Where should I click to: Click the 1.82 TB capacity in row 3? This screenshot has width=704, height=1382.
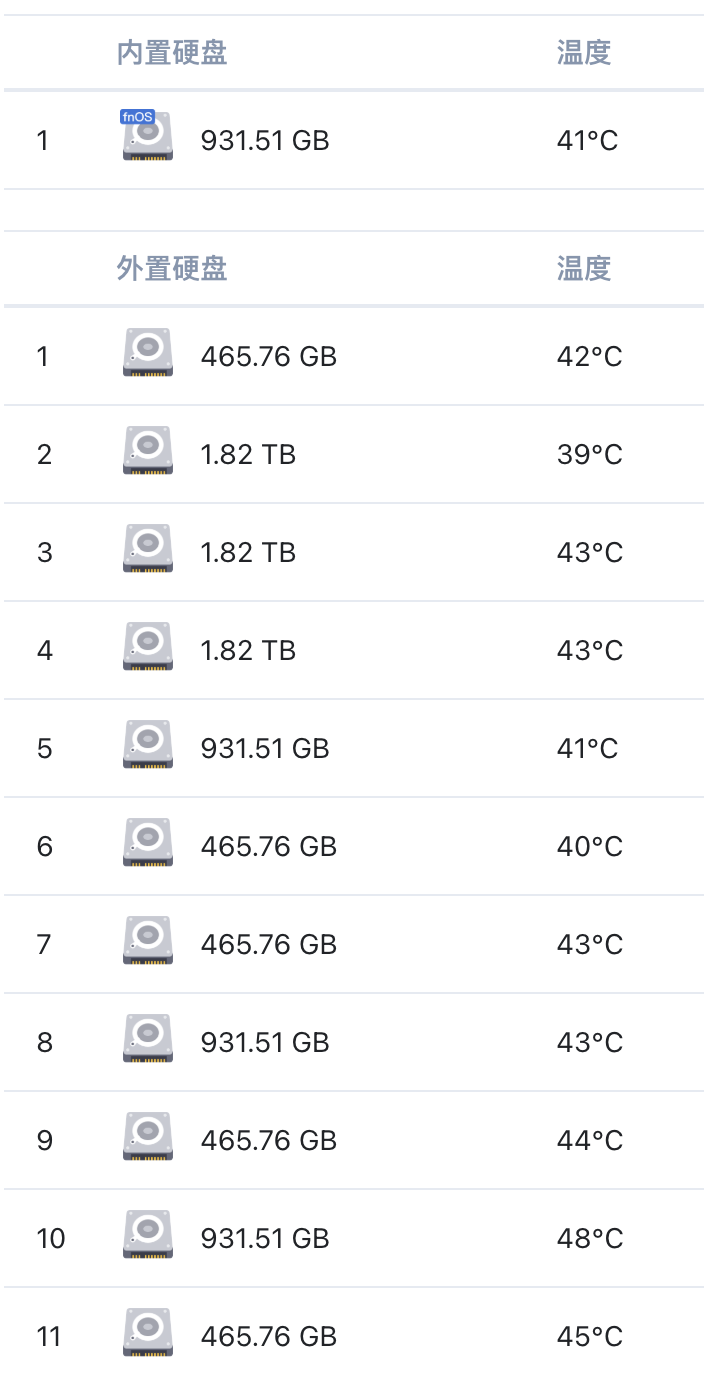coord(248,552)
